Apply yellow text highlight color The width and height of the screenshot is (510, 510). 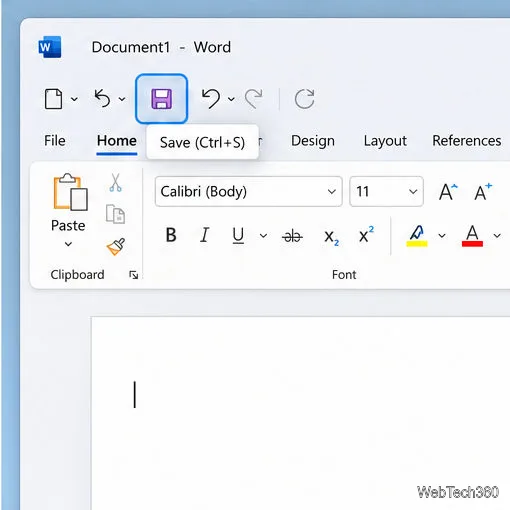pos(417,236)
